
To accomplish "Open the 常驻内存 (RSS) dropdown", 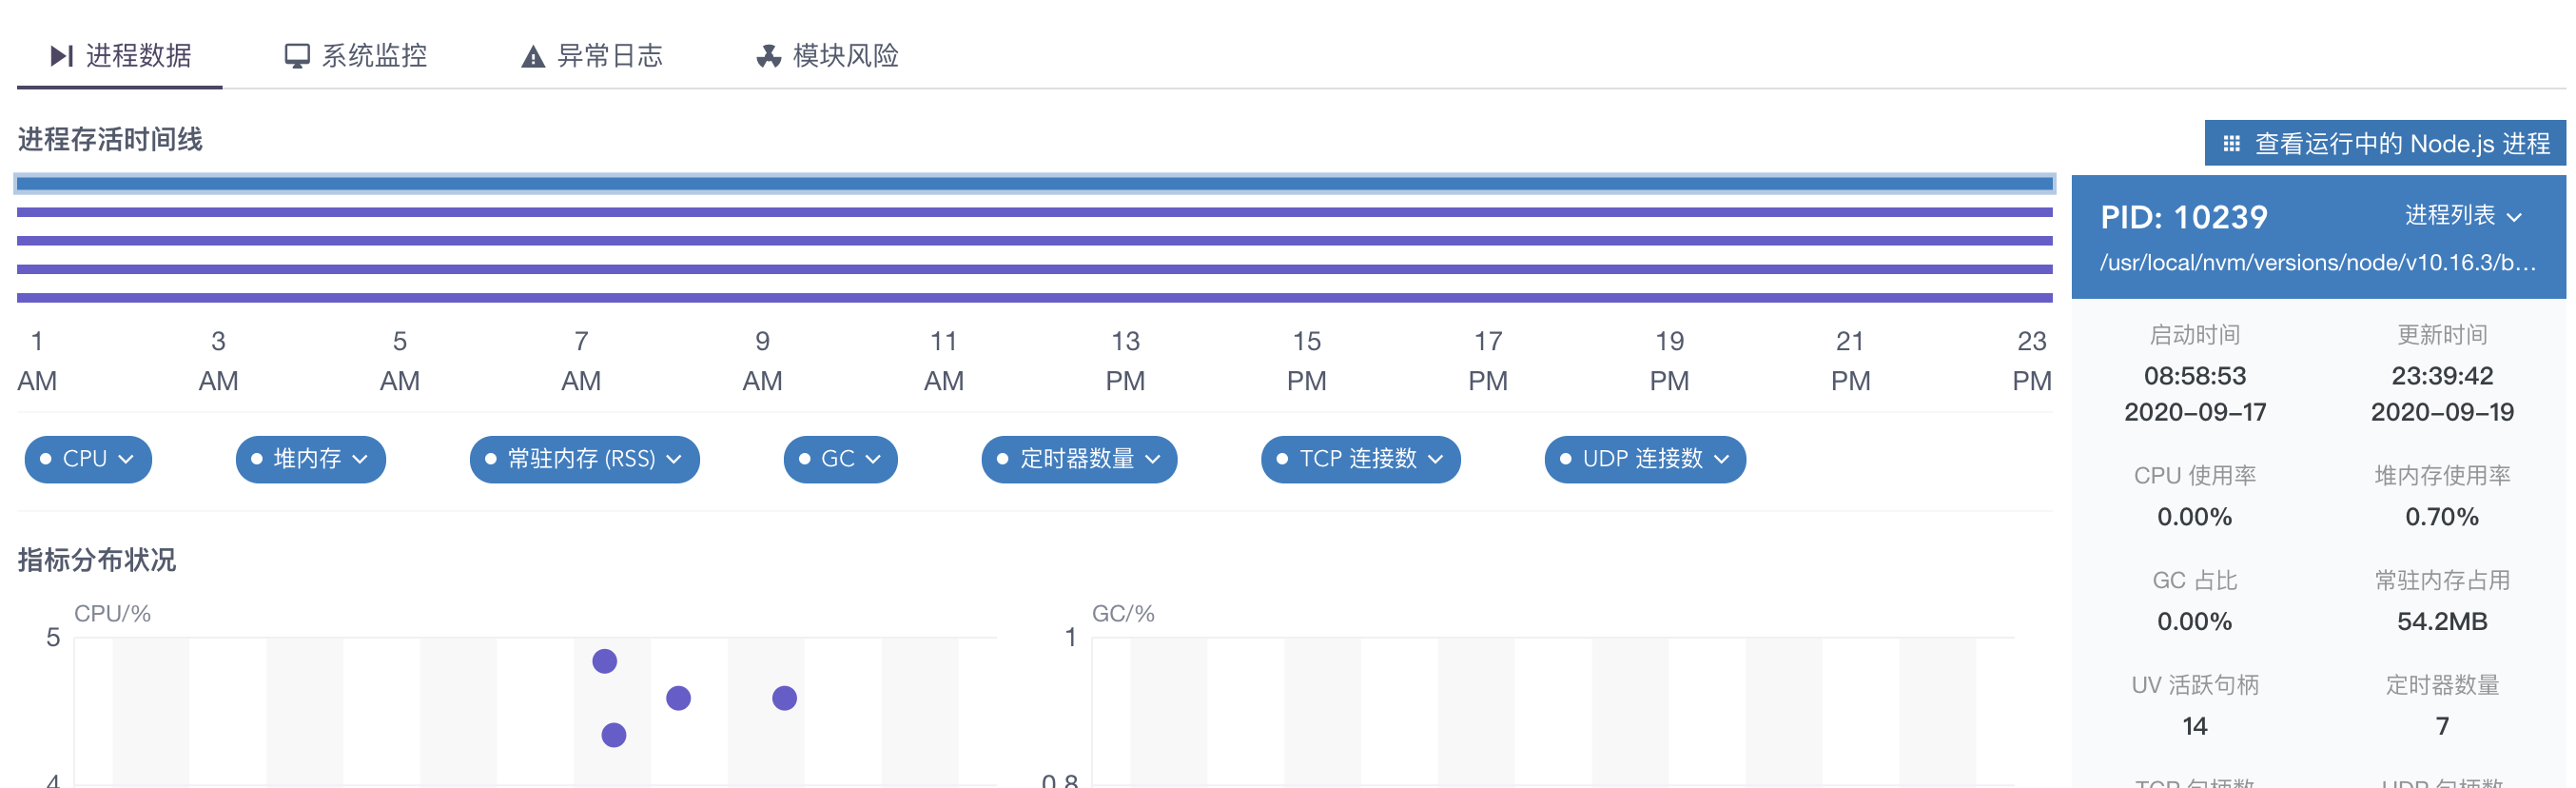I will pyautogui.click(x=584, y=459).
